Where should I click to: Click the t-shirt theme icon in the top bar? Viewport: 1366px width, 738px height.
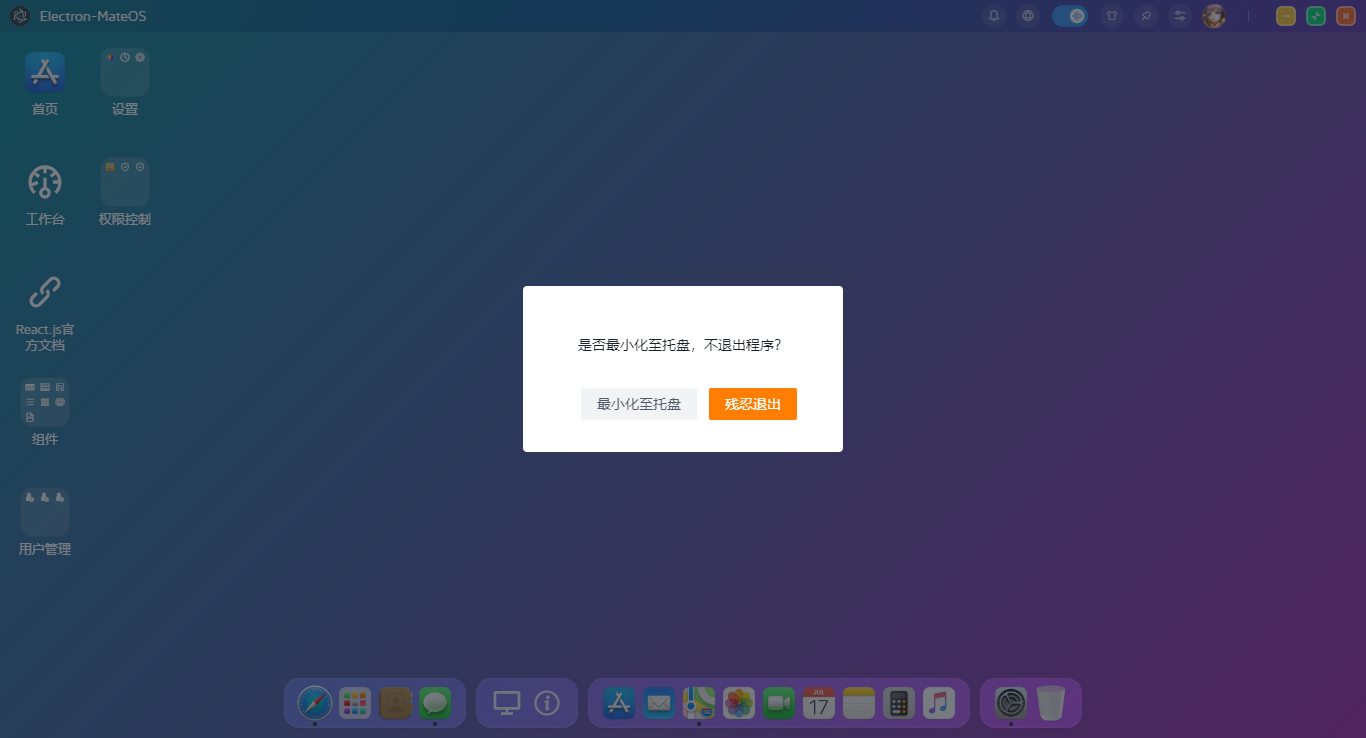click(x=1111, y=16)
